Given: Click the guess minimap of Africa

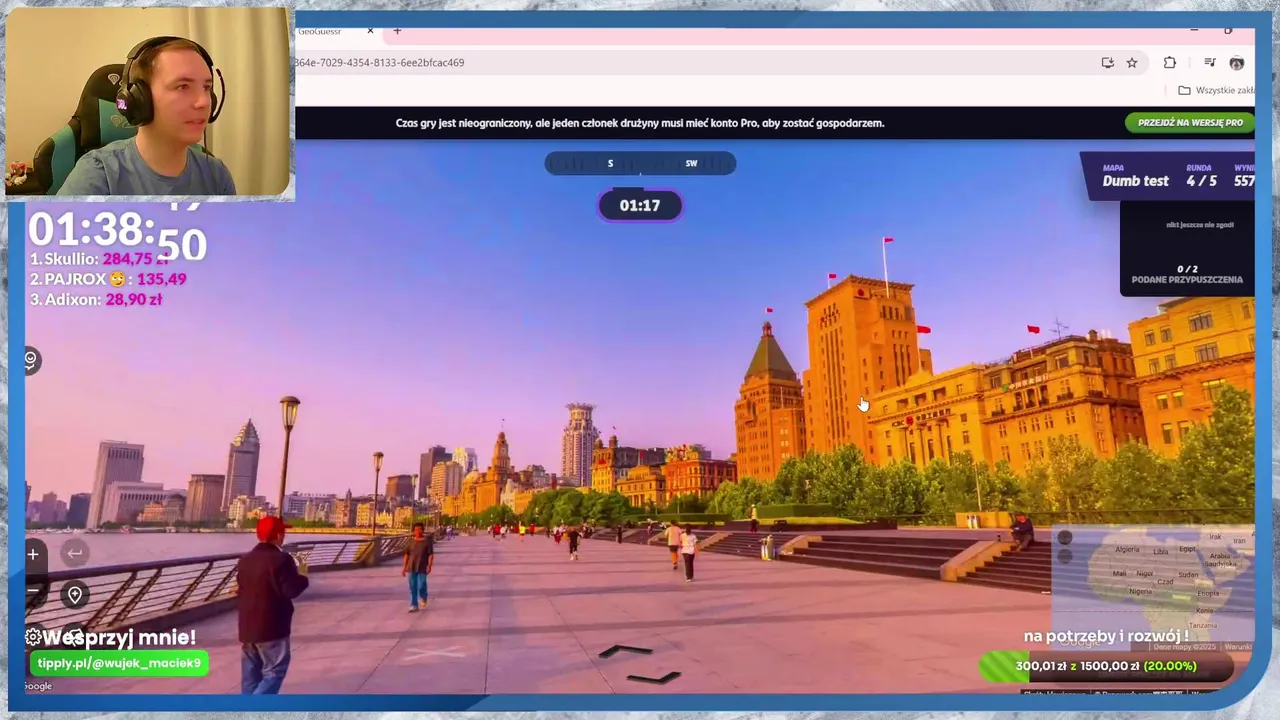Looking at the screenshot, I should pos(1153,588).
